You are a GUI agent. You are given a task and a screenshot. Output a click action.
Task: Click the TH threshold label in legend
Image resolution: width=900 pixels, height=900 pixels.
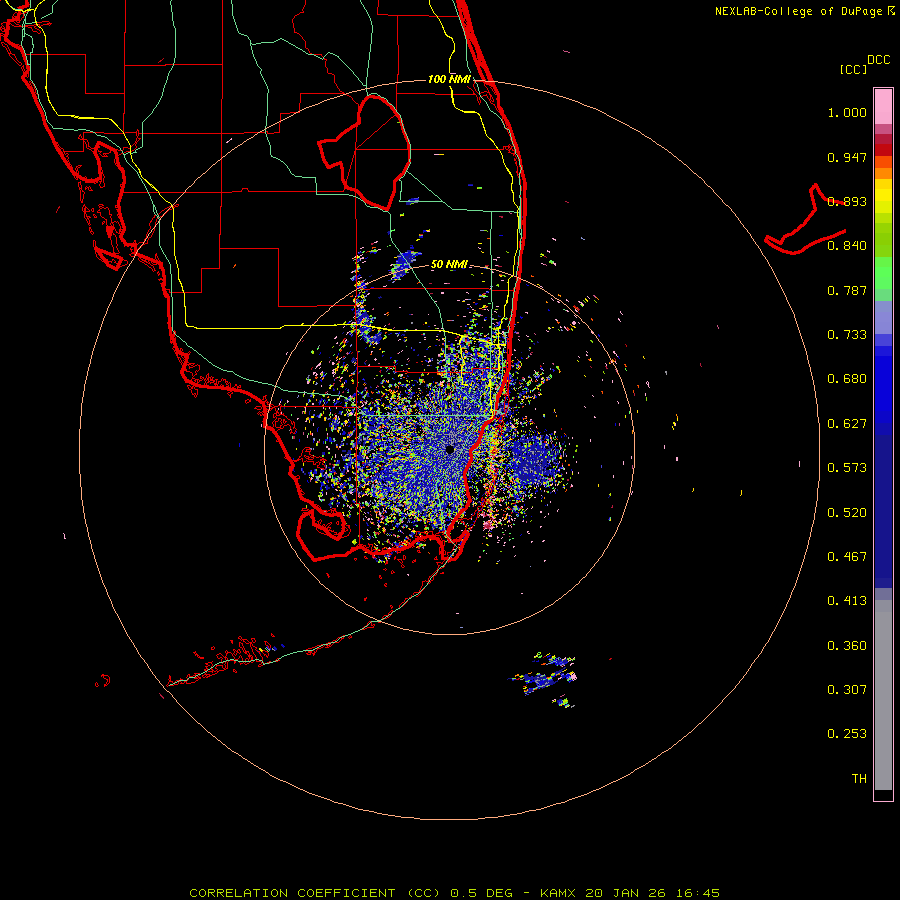pos(859,779)
